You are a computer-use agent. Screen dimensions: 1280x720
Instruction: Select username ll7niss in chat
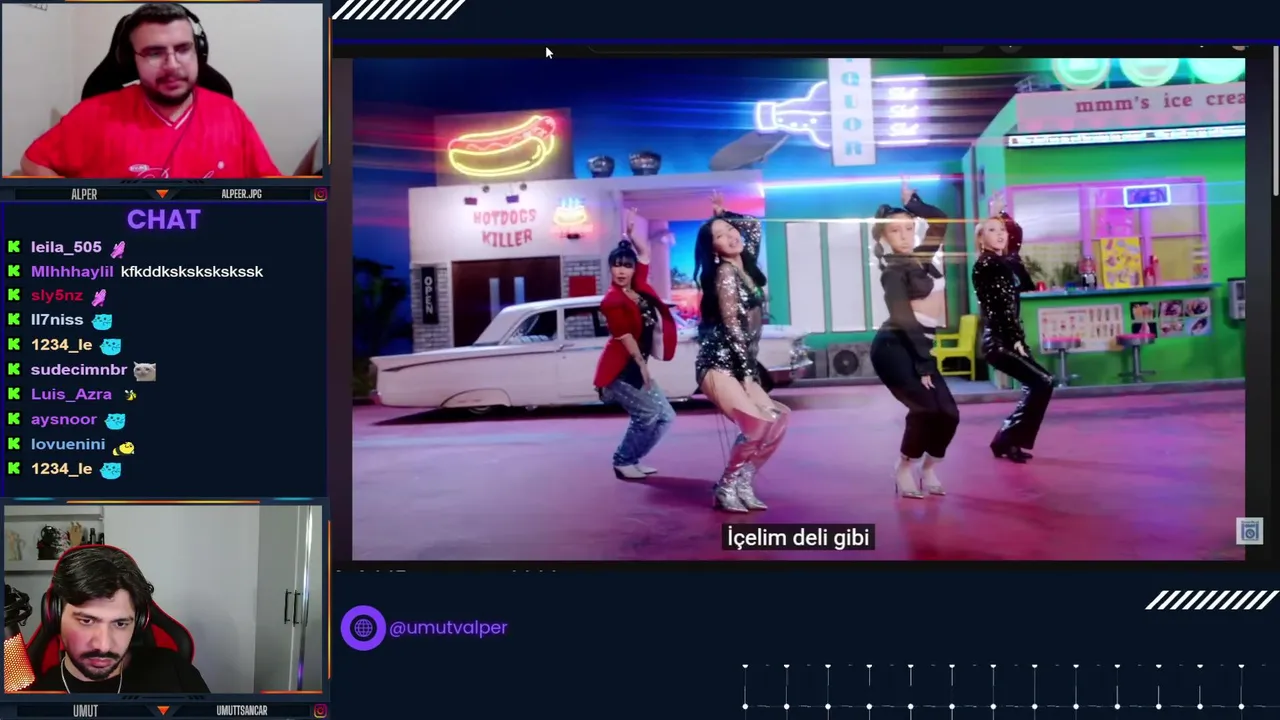pos(57,320)
